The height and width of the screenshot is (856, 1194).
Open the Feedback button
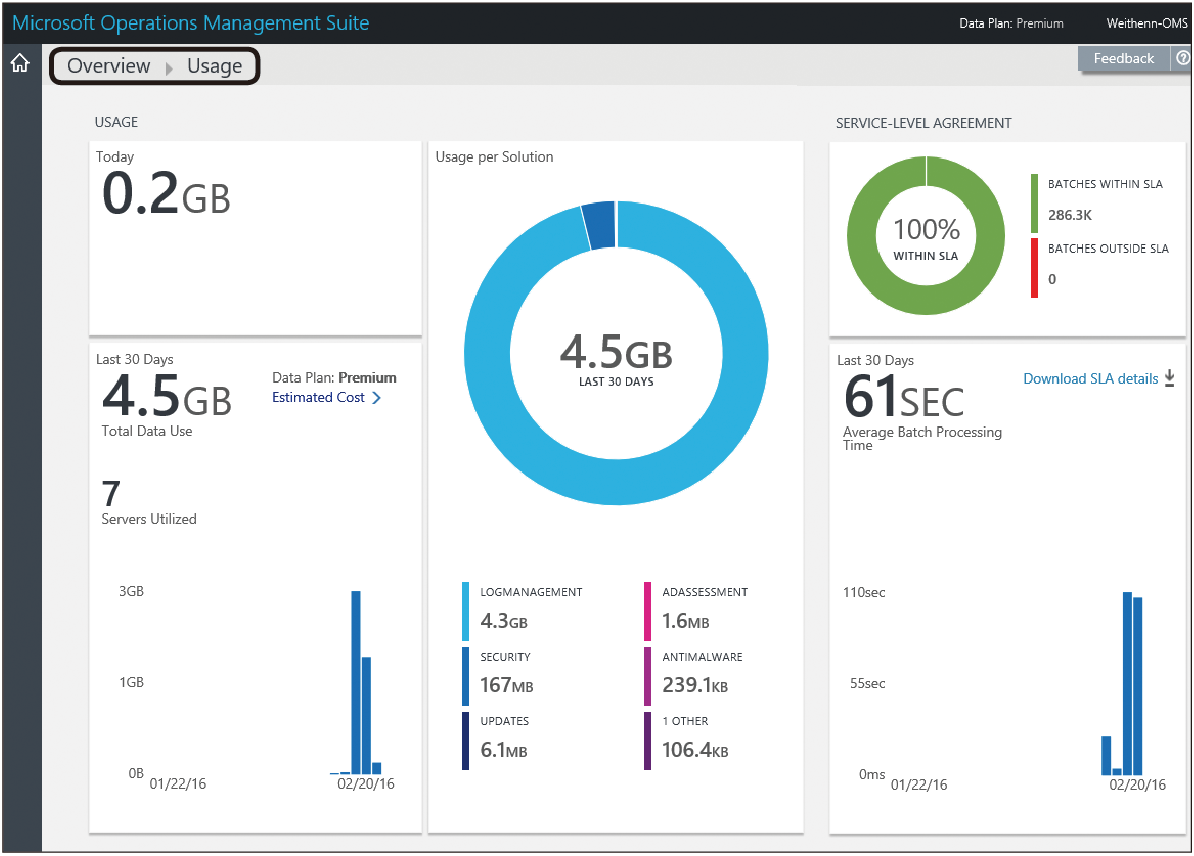coord(1123,59)
